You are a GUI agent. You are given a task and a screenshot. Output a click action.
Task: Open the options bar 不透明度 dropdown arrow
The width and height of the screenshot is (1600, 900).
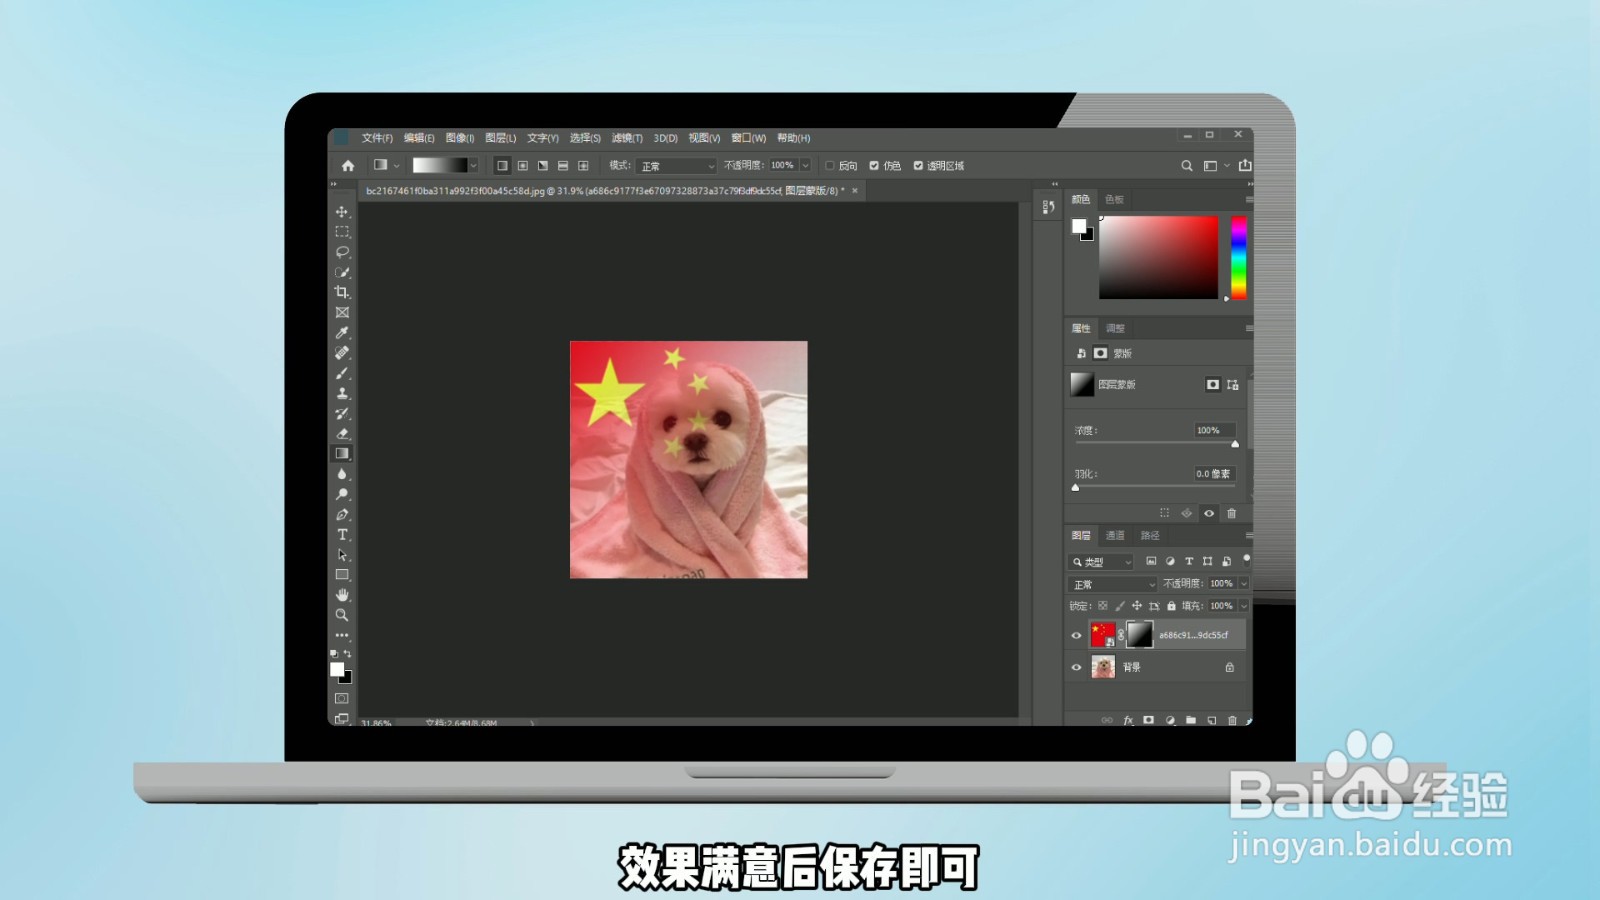[805, 166]
